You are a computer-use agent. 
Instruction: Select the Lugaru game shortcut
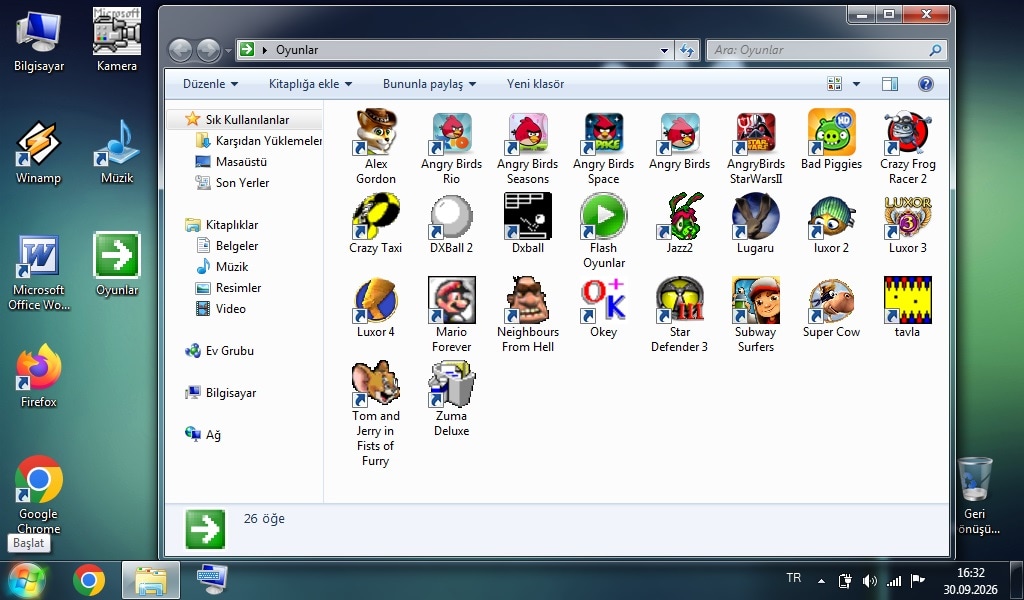click(756, 223)
